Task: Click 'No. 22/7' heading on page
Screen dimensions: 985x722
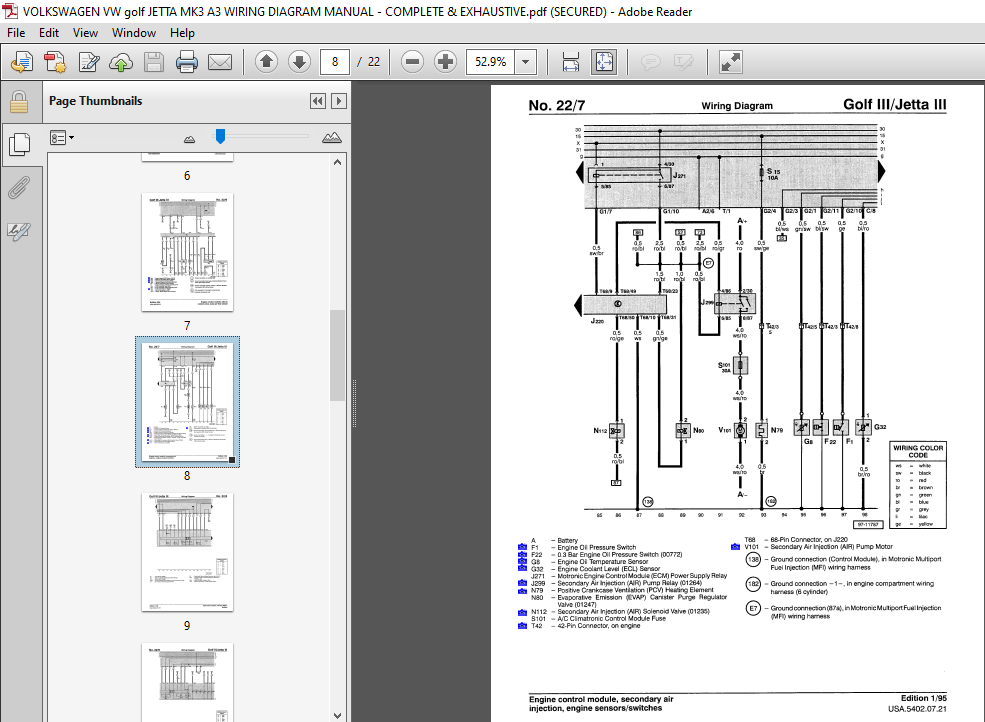Action: [x=557, y=106]
